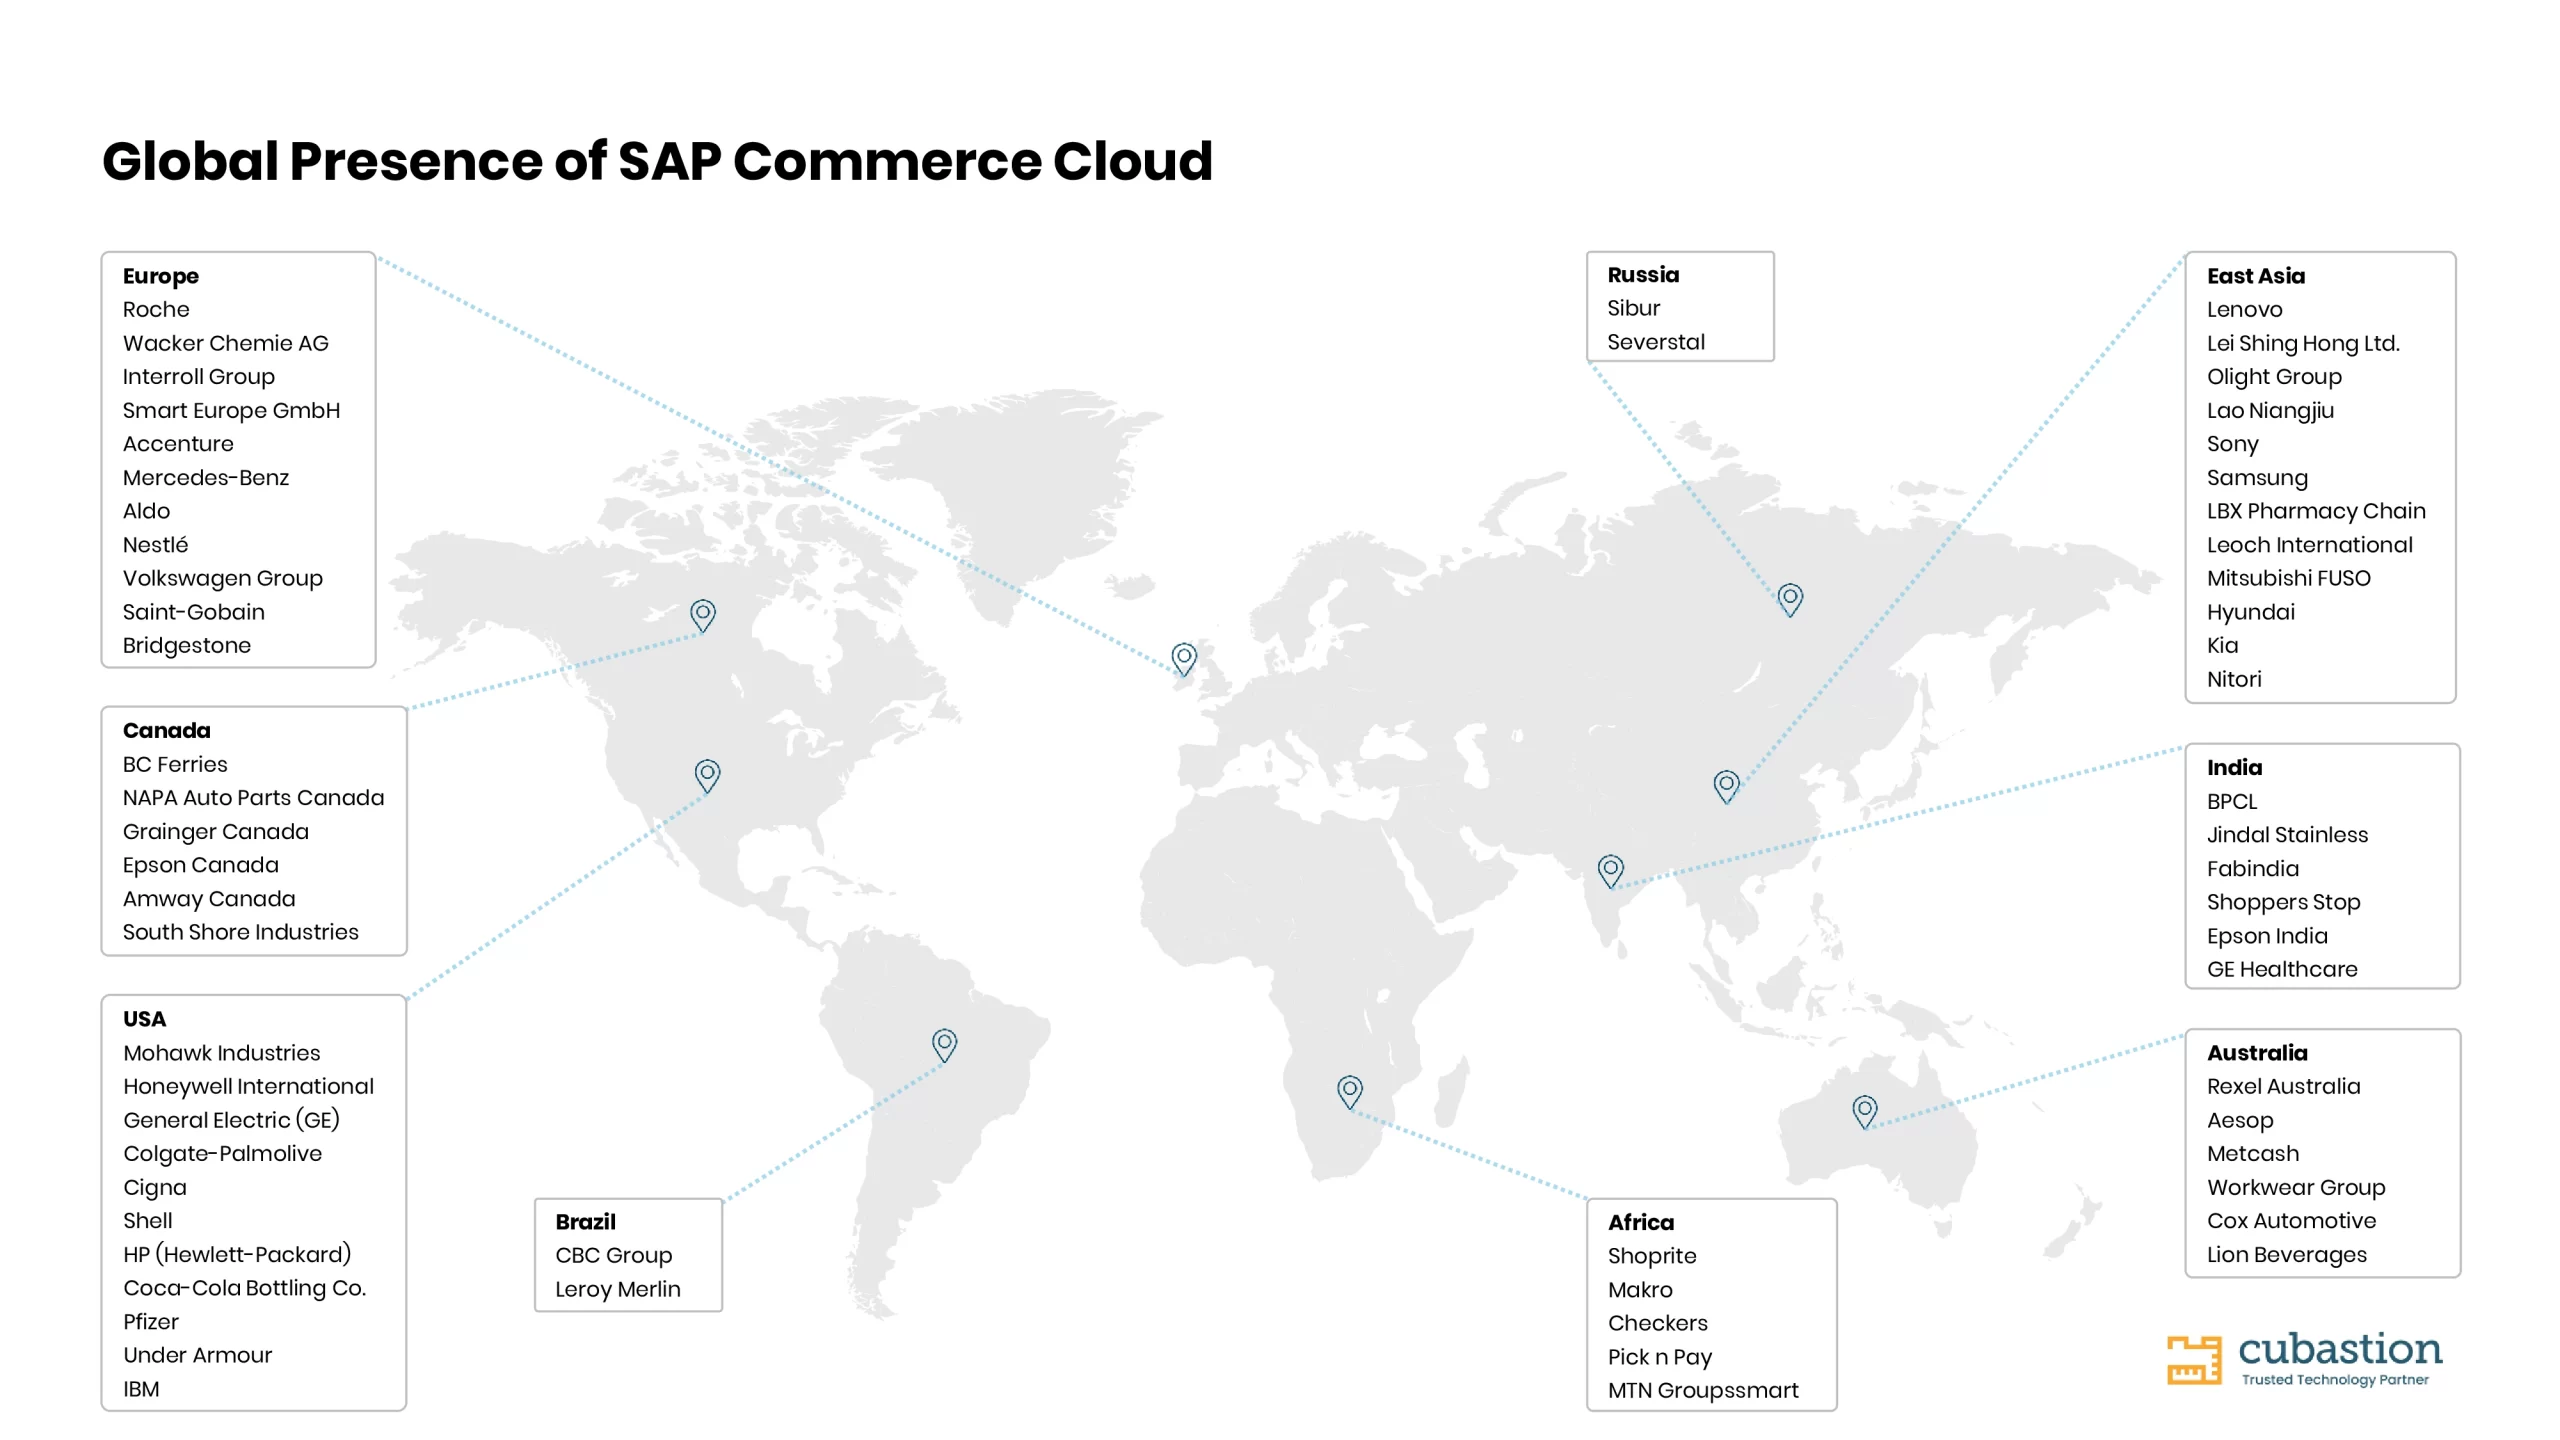Select IBM in the USA list
Screen dimensions: 2560x1440
coord(141,1389)
